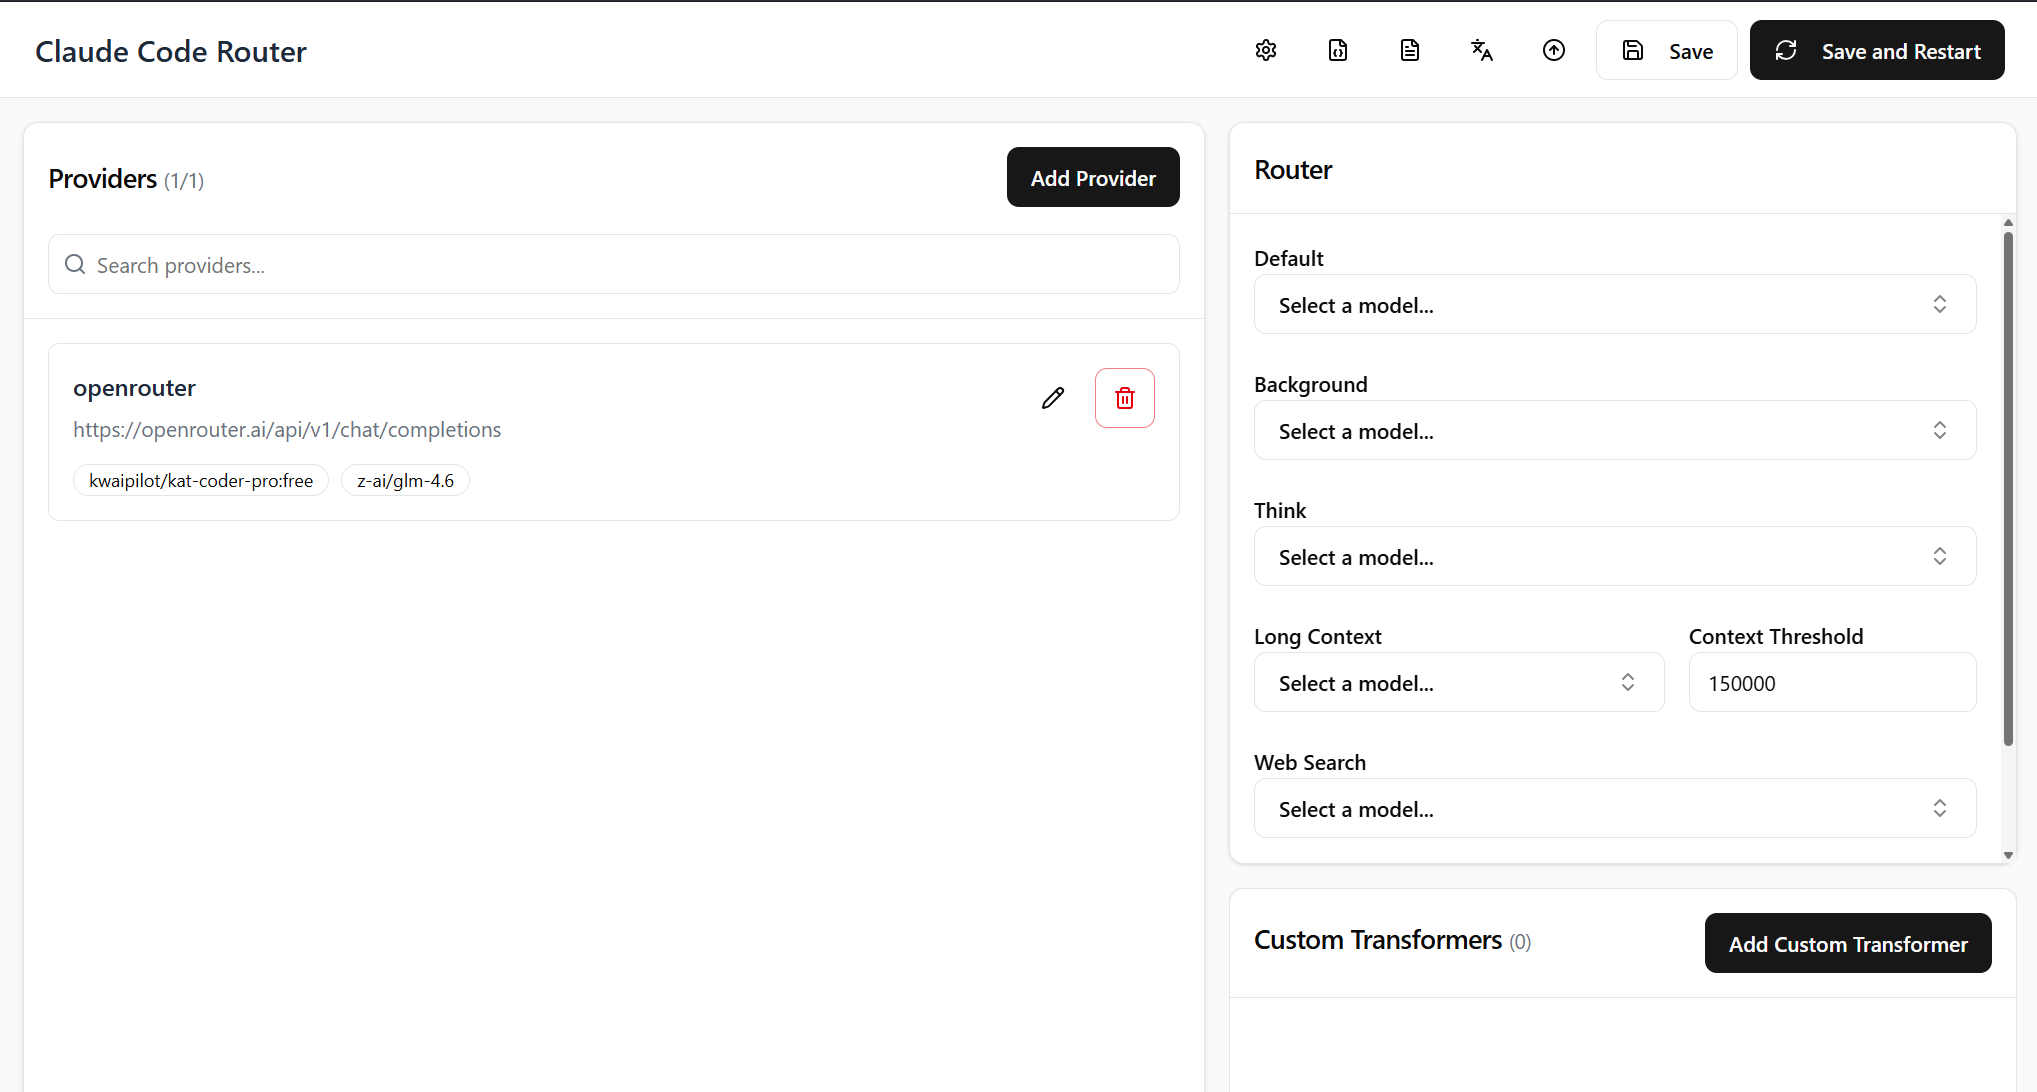Viewport: 2037px width, 1092px height.
Task: Expand the Background model dropdown
Action: pyautogui.click(x=1614, y=431)
